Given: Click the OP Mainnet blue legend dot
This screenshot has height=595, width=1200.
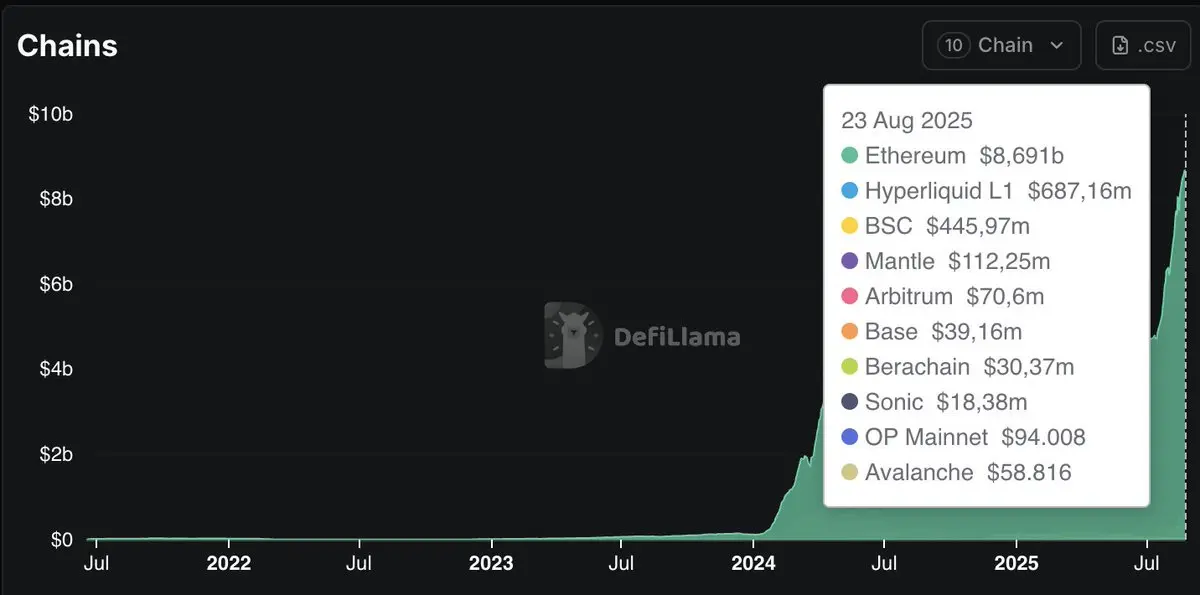Looking at the screenshot, I should tap(850, 437).
